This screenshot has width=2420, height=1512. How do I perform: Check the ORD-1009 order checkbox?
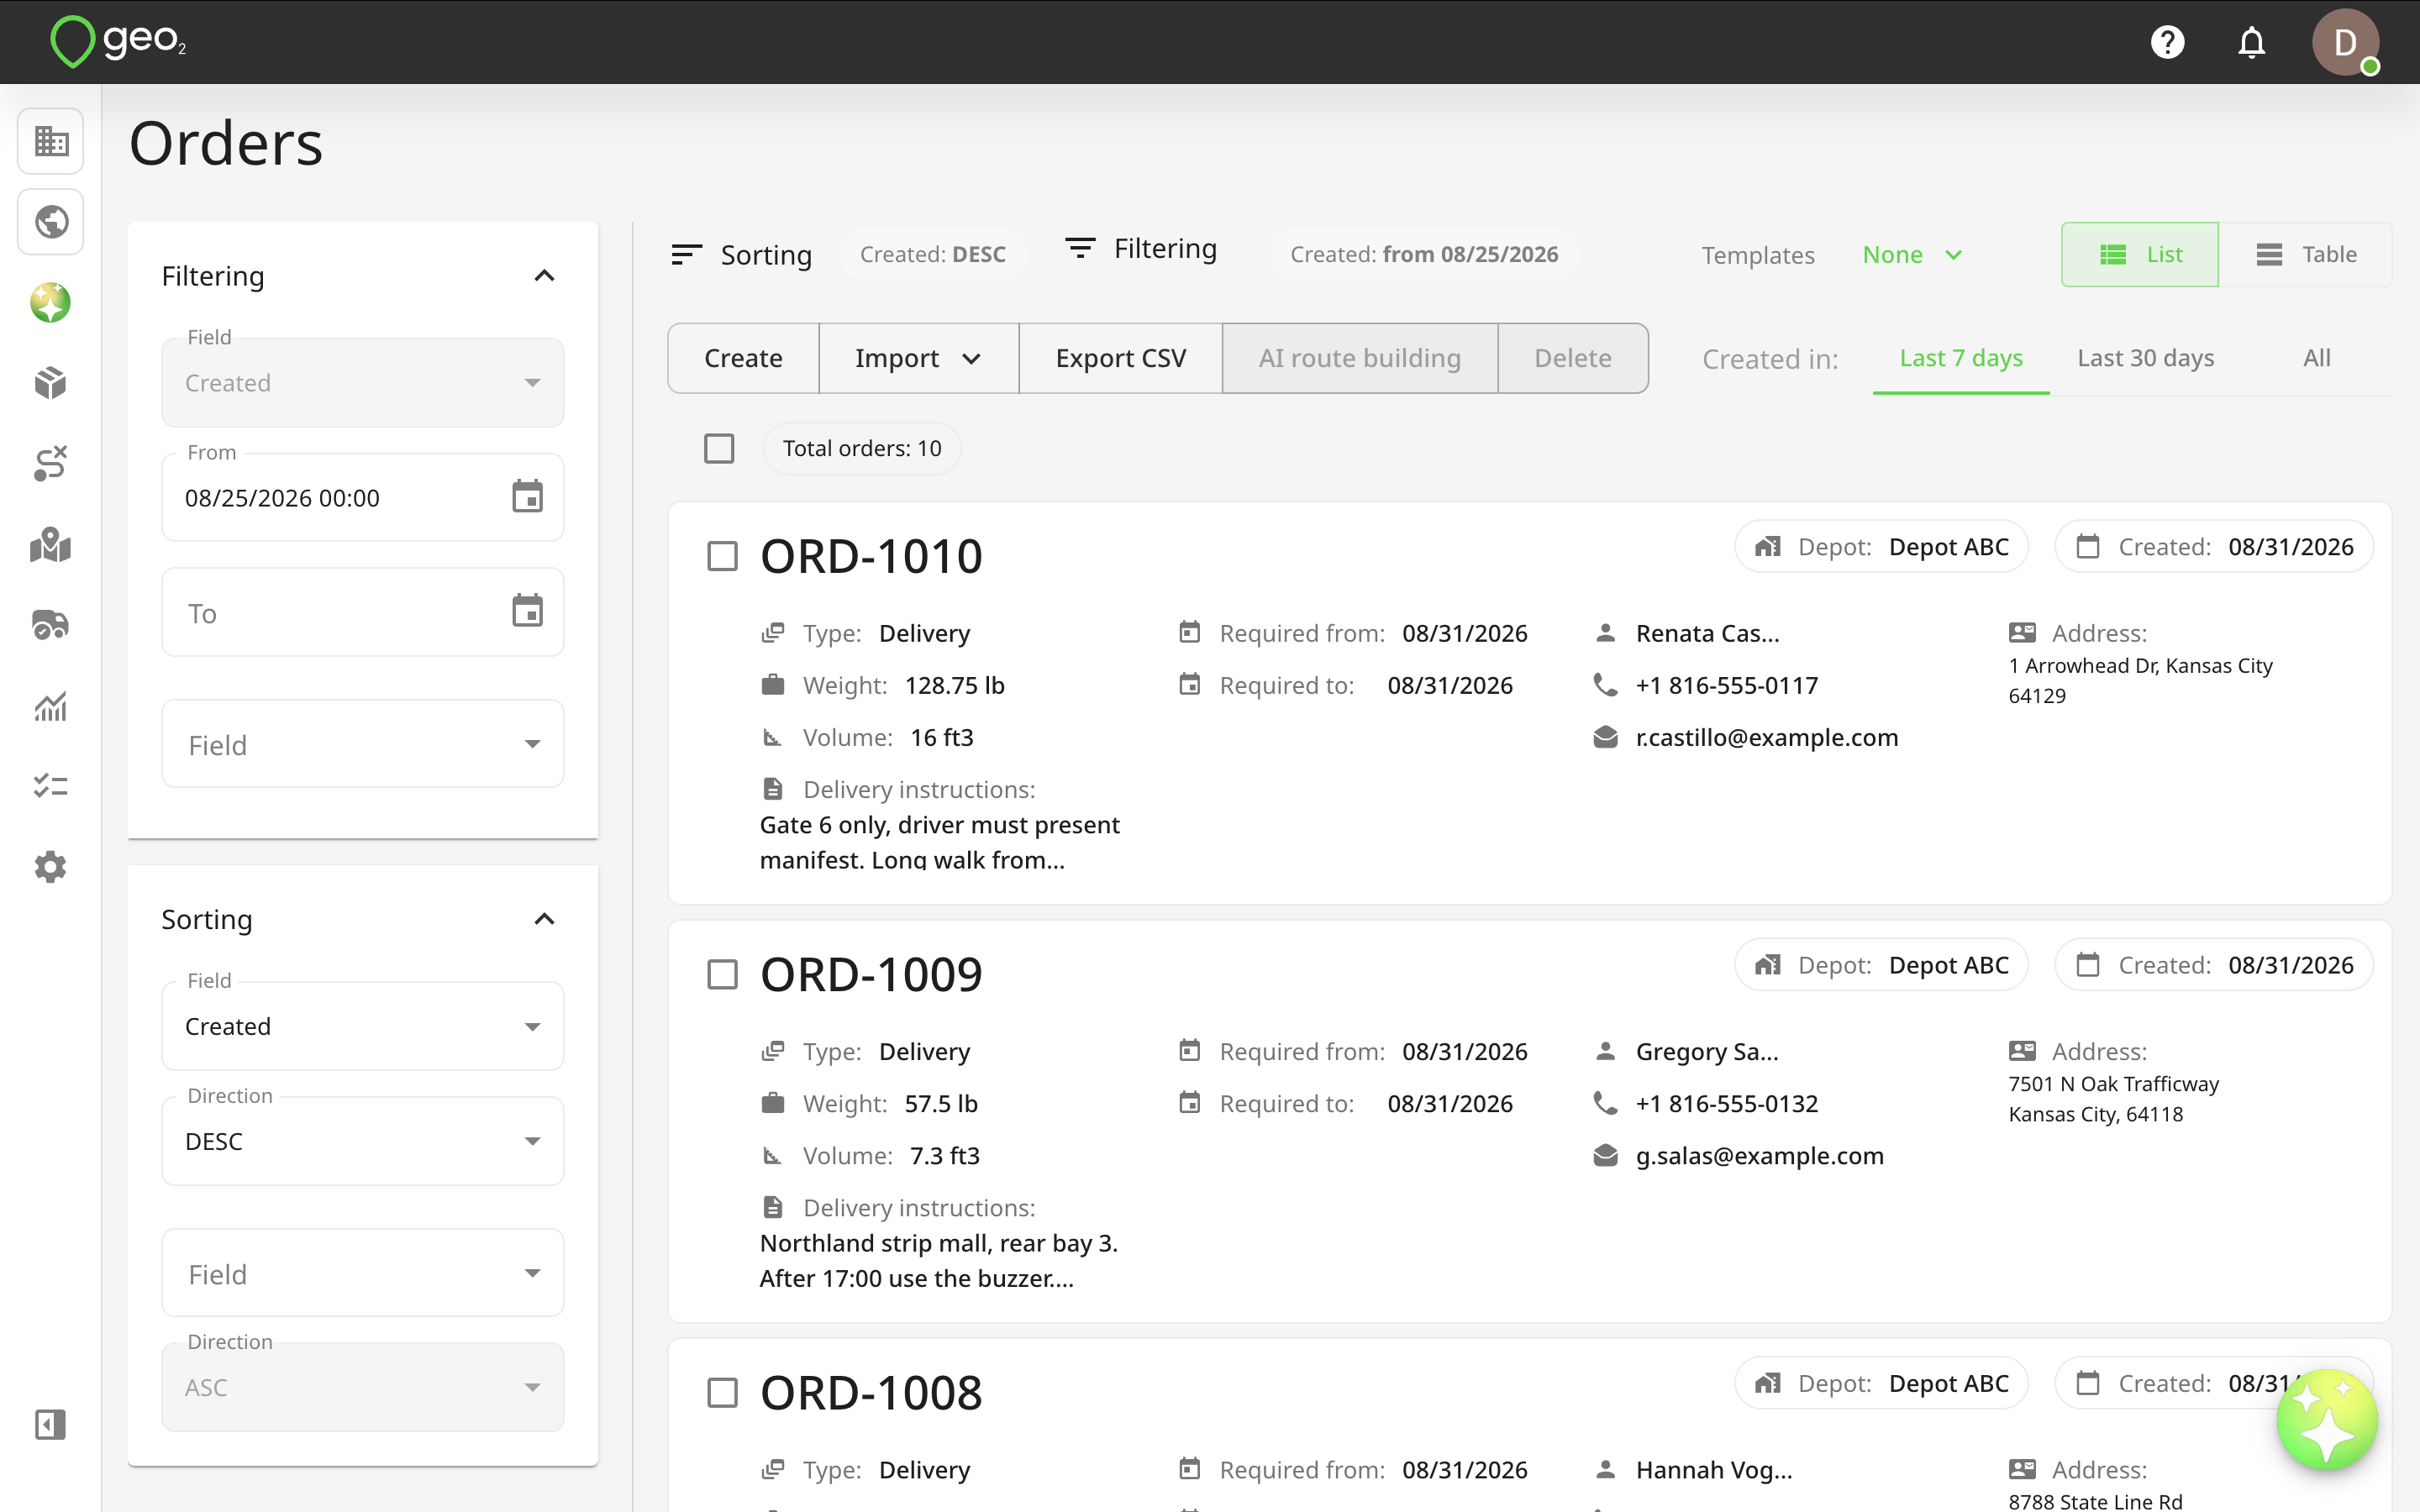[722, 974]
